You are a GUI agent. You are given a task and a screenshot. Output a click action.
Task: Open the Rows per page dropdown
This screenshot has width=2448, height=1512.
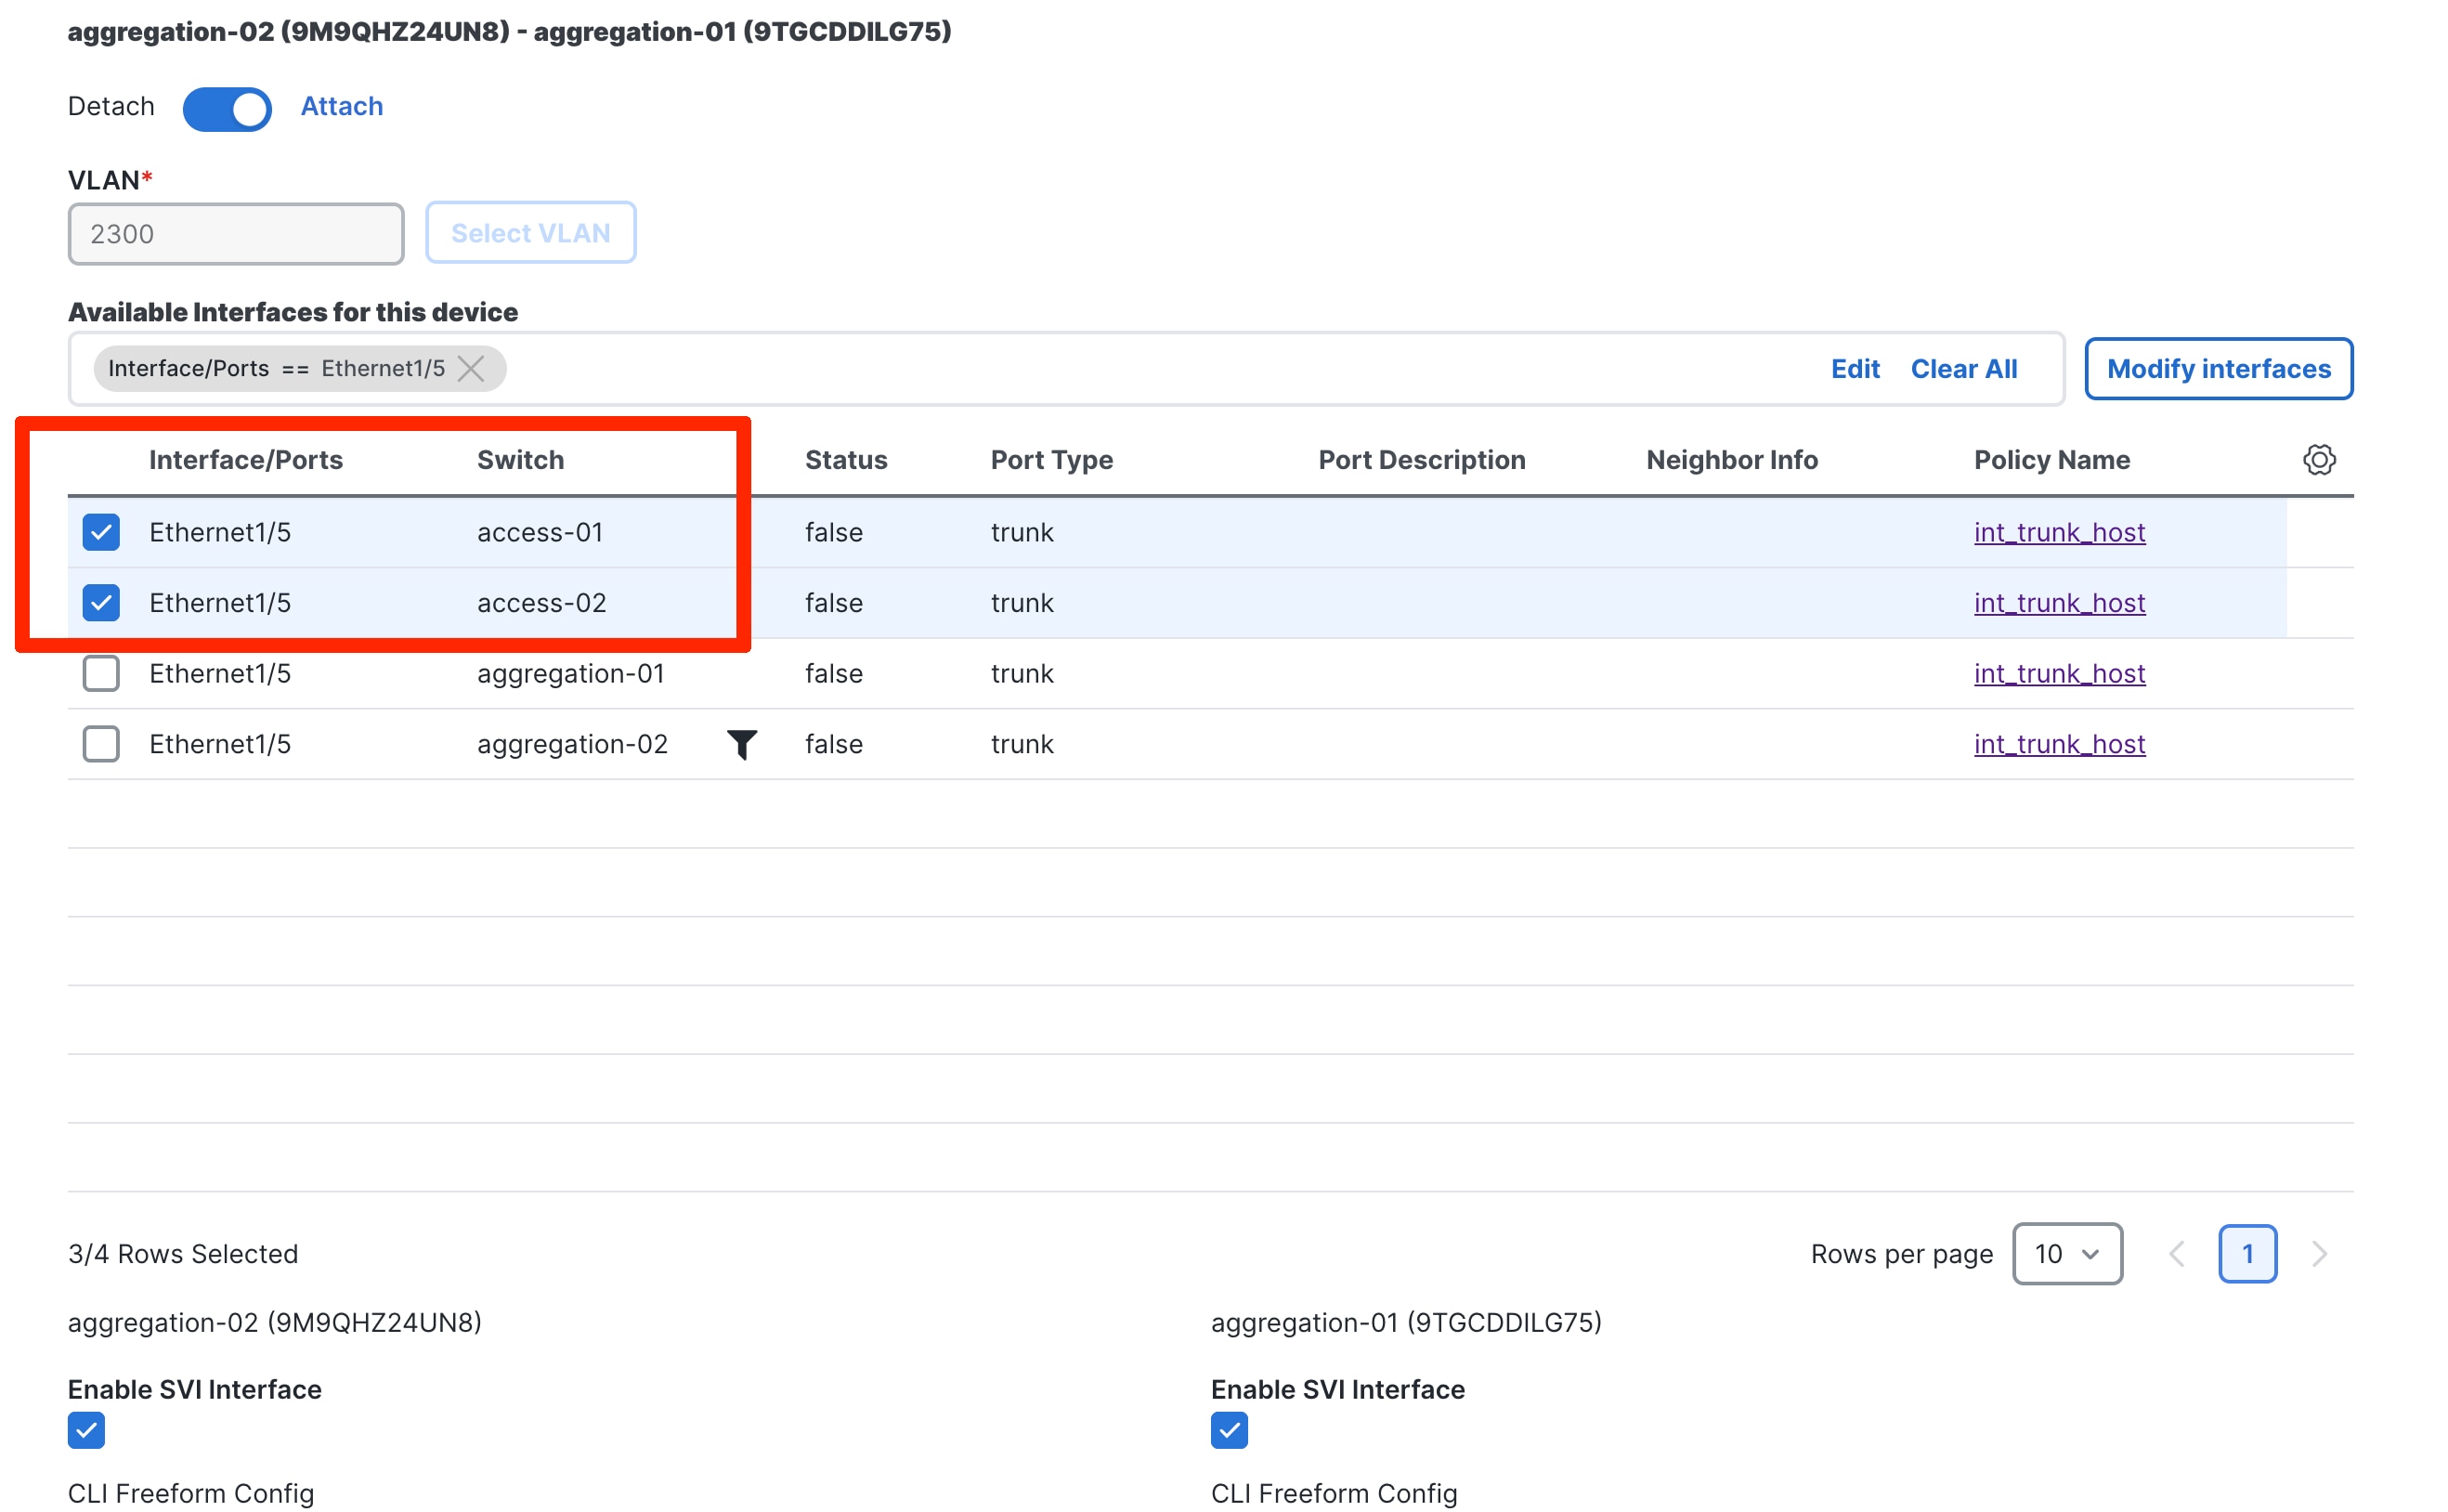click(x=2067, y=1254)
